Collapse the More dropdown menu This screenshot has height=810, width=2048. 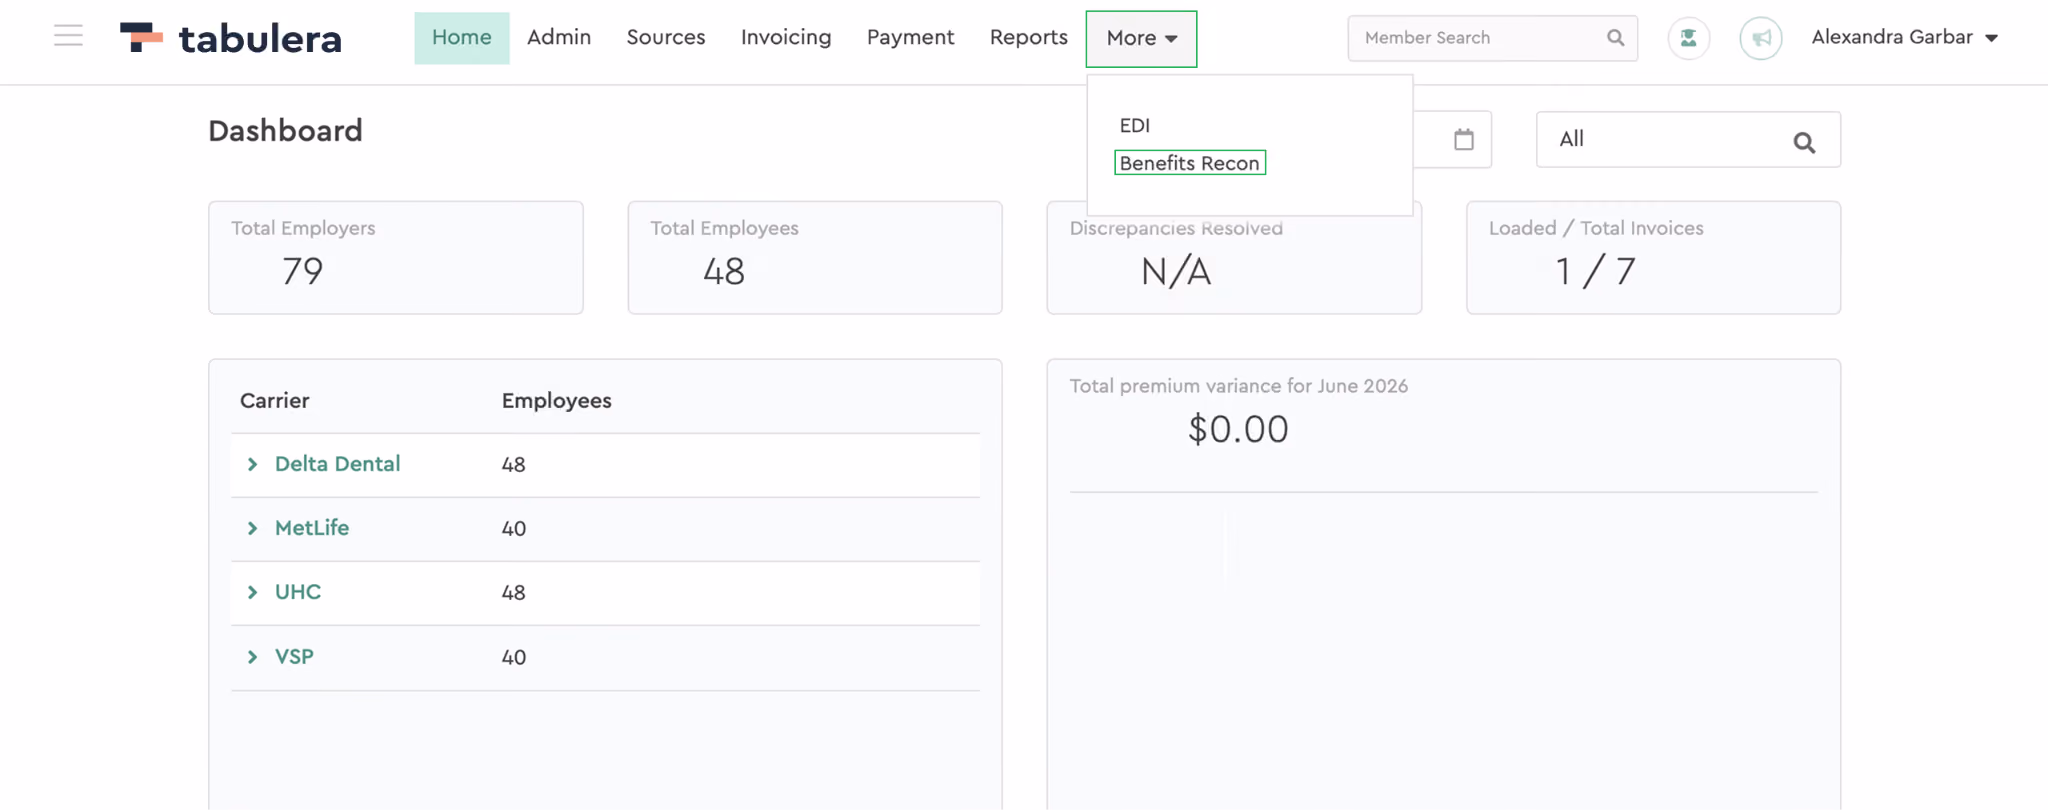tap(1141, 39)
